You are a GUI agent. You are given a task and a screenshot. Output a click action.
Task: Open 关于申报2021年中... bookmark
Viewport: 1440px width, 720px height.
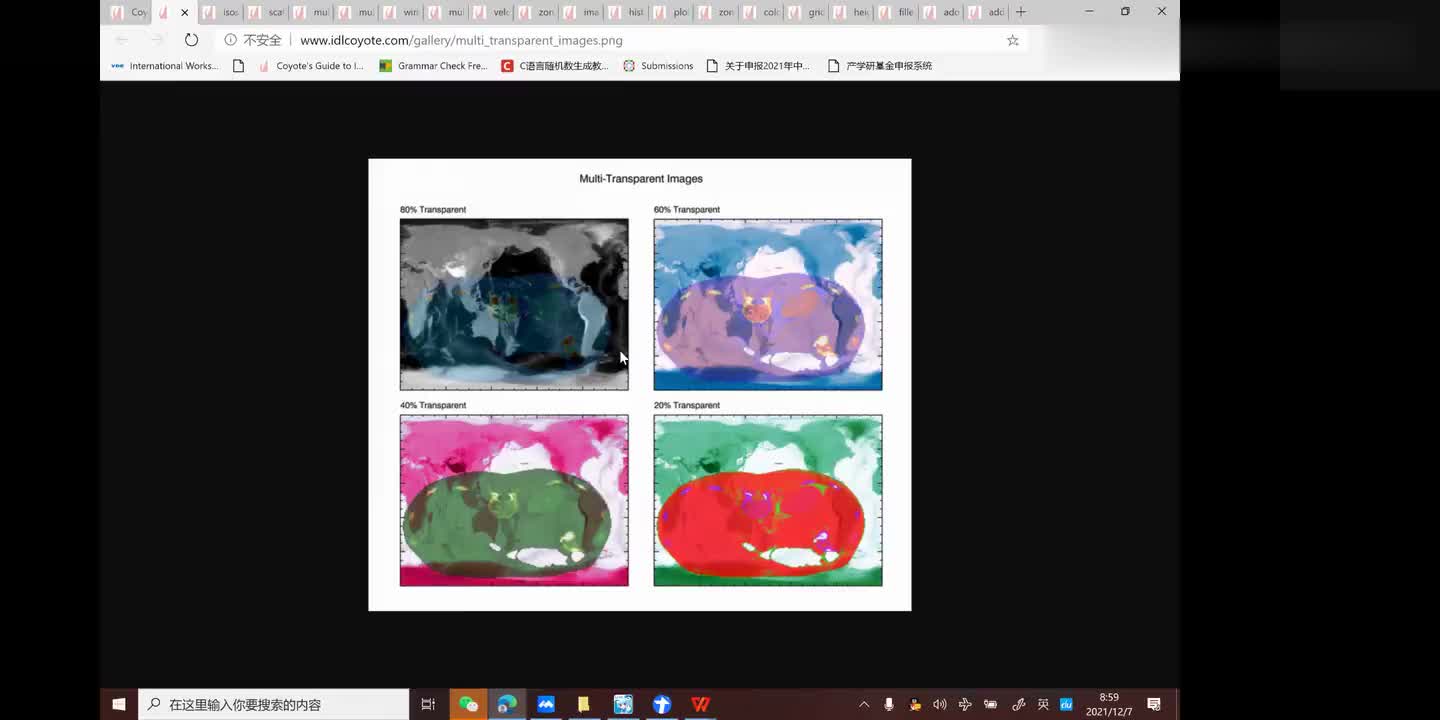758,66
